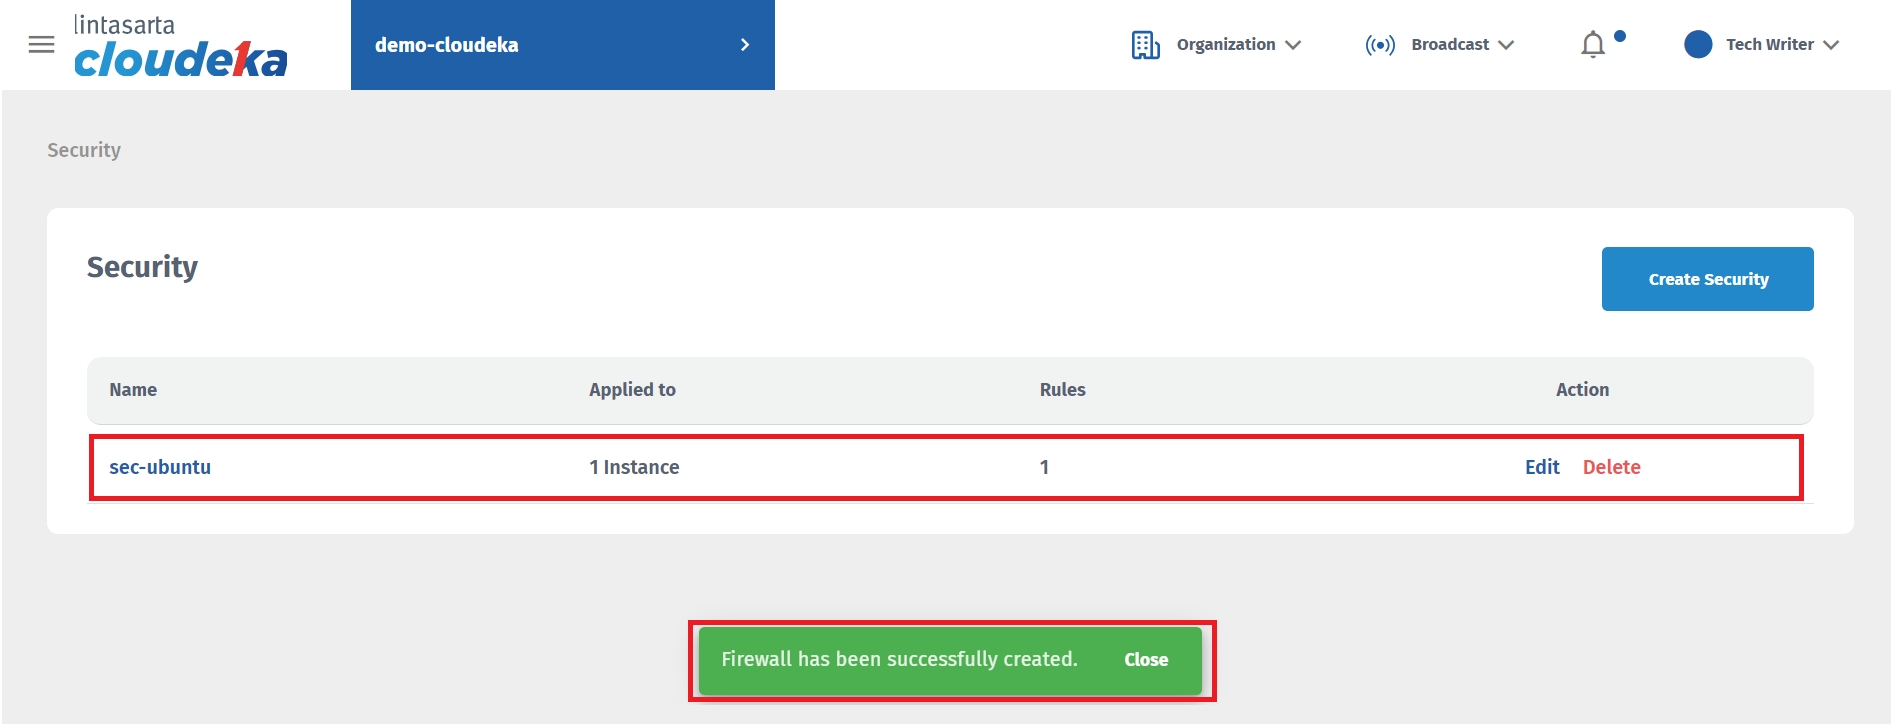Open the hamburger navigation menu
This screenshot has width=1891, height=724.
pos(41,45)
